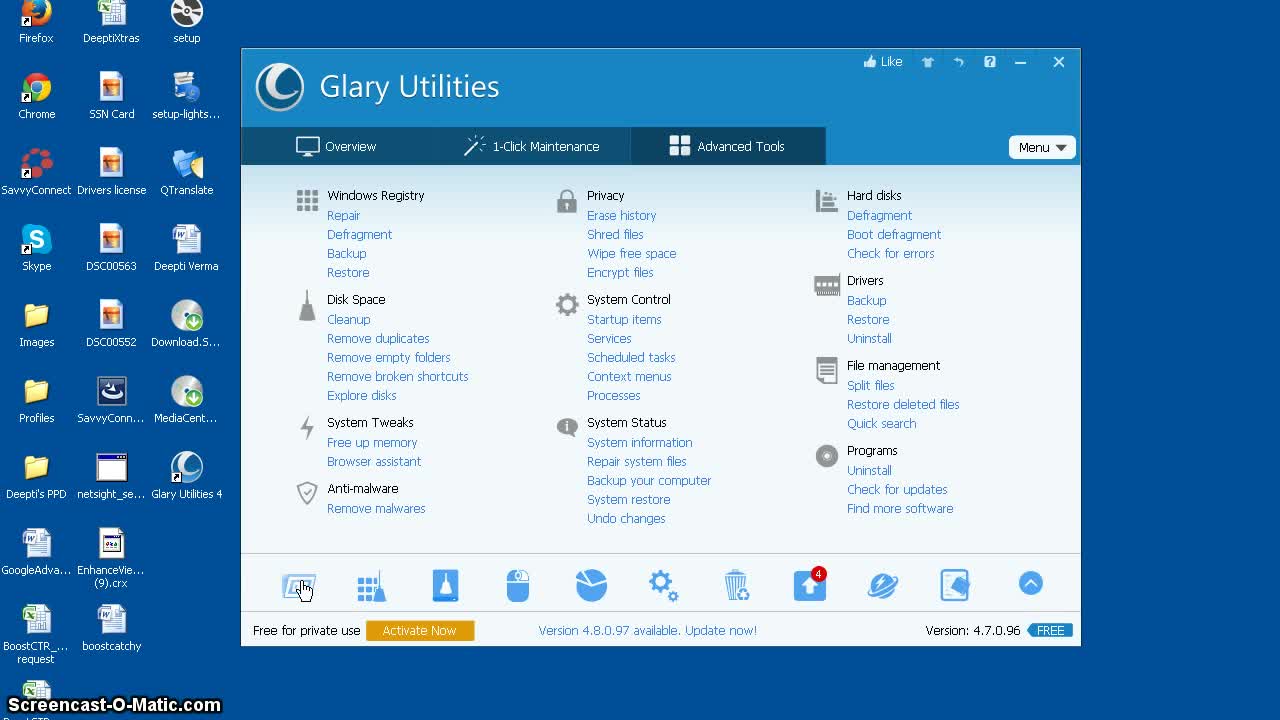Switch to the Overview tab

(336, 146)
